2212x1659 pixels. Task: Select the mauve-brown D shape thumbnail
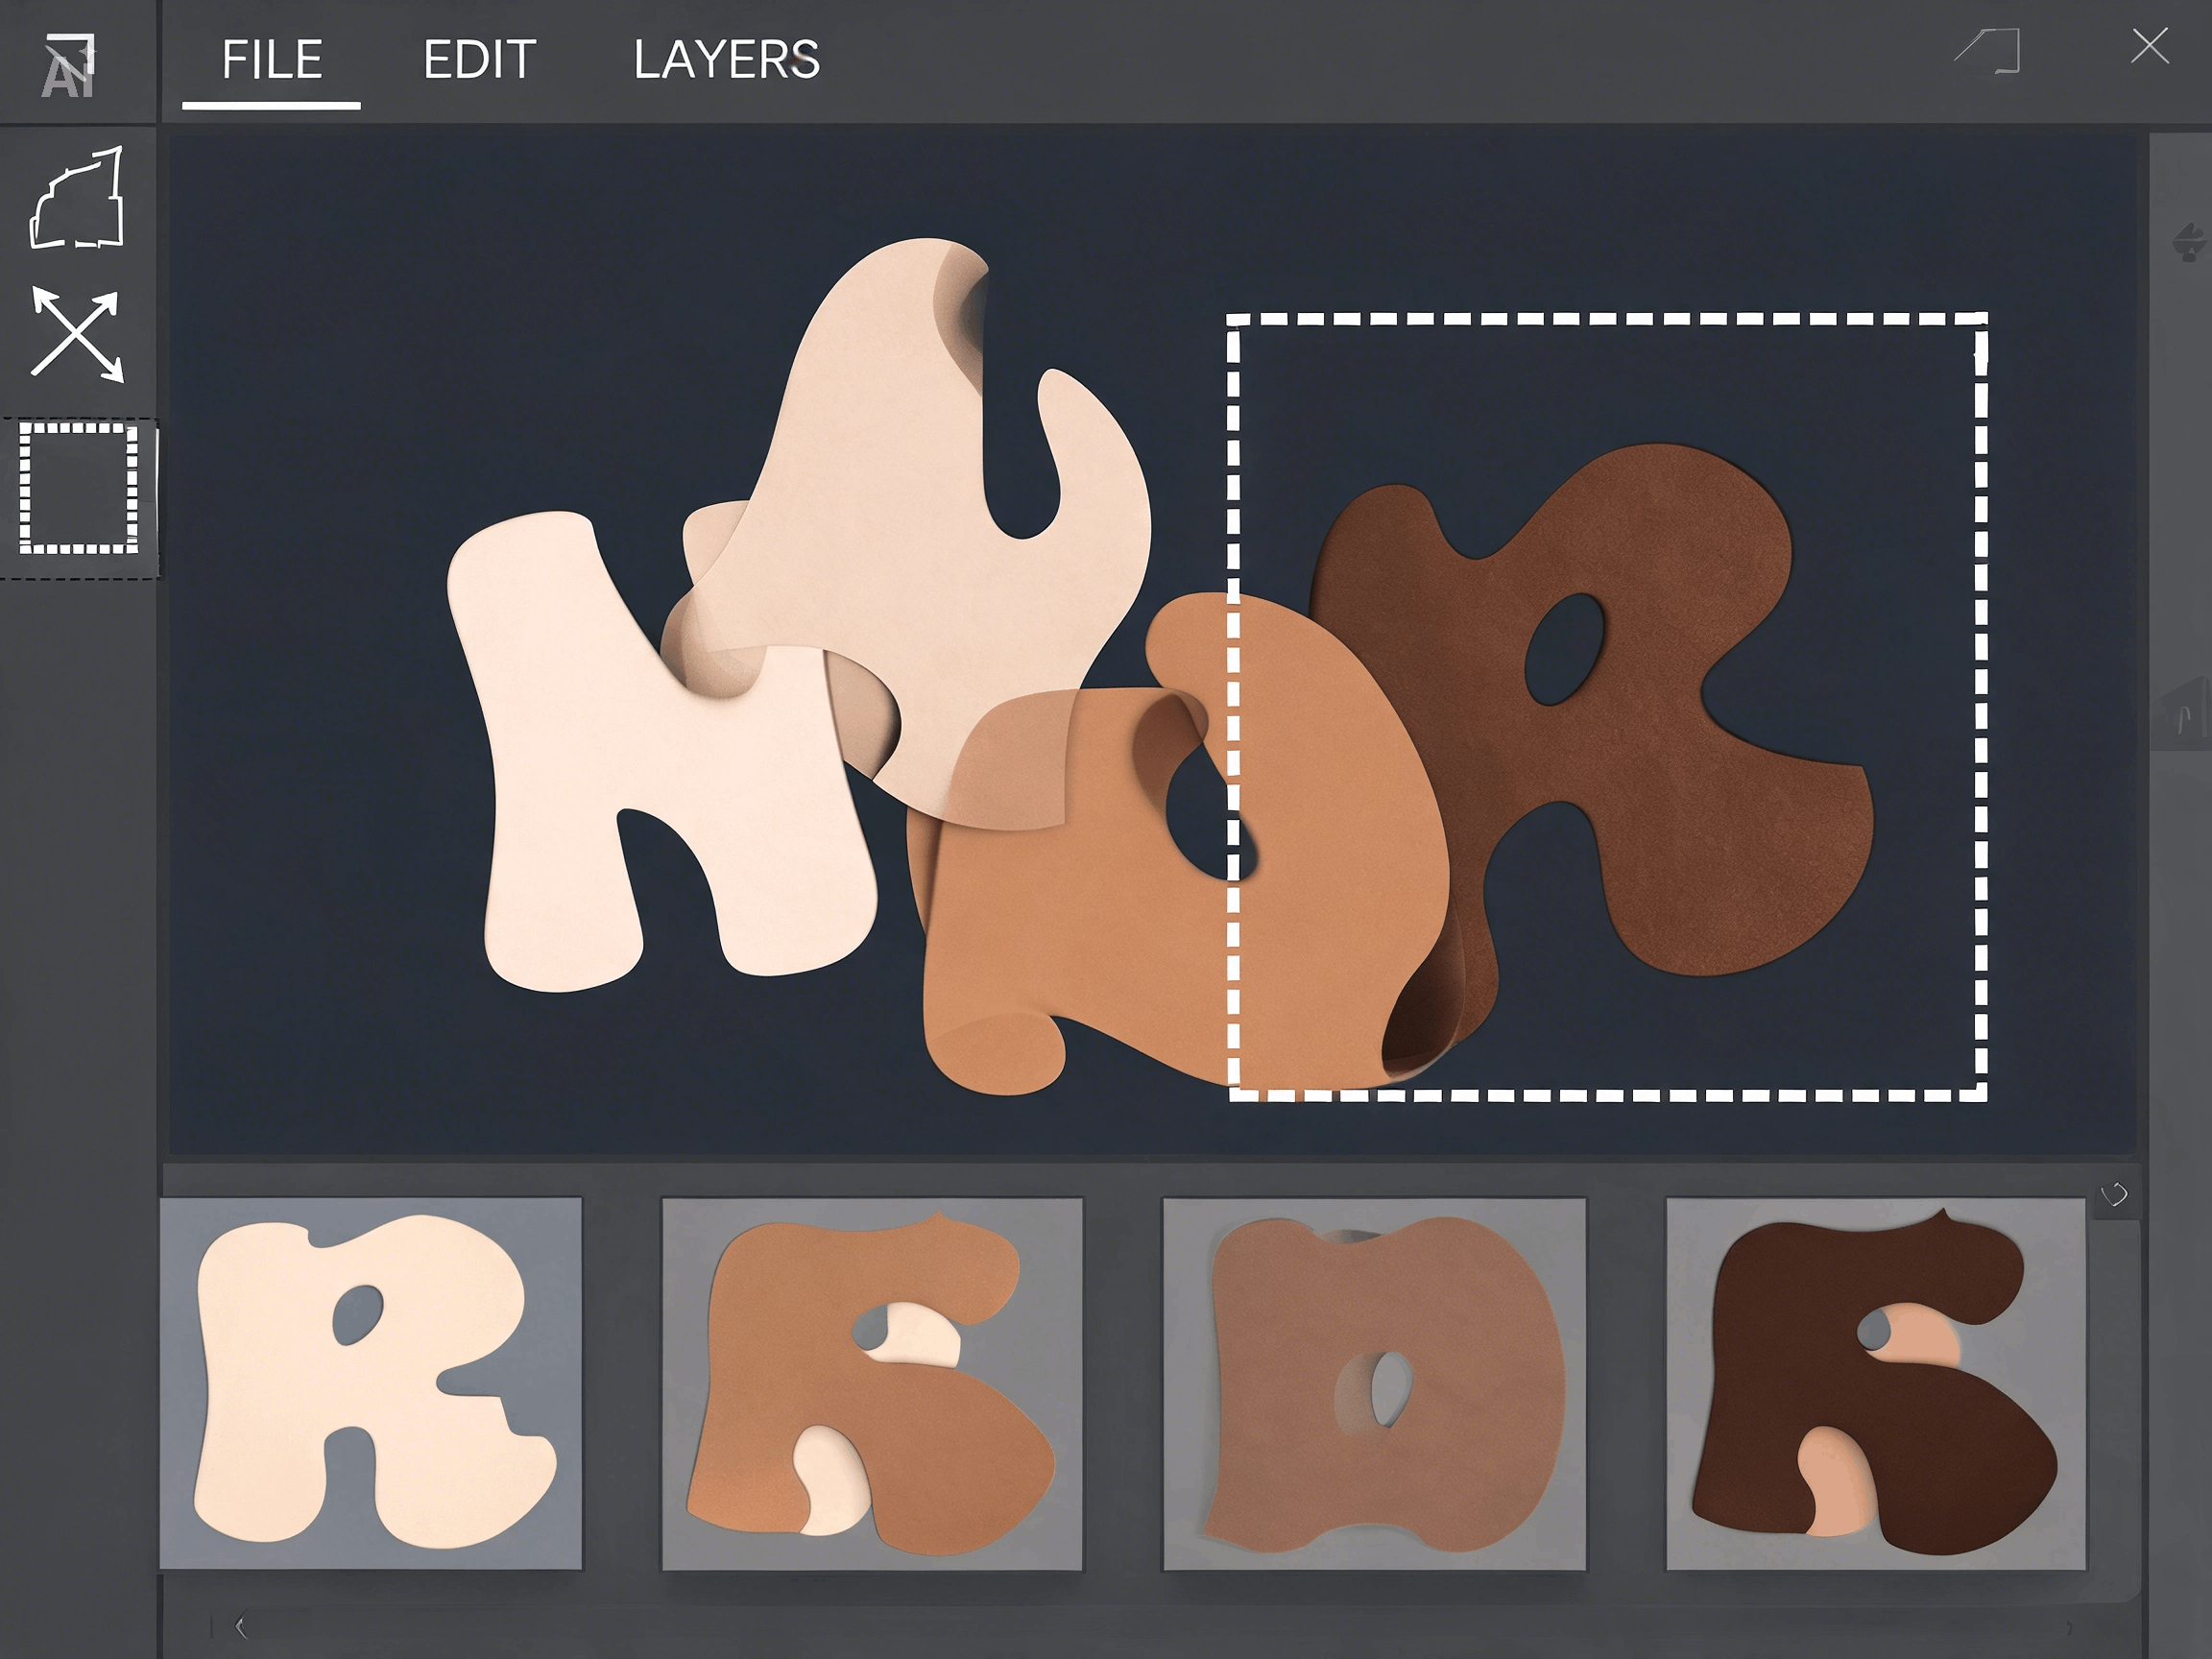click(1374, 1383)
